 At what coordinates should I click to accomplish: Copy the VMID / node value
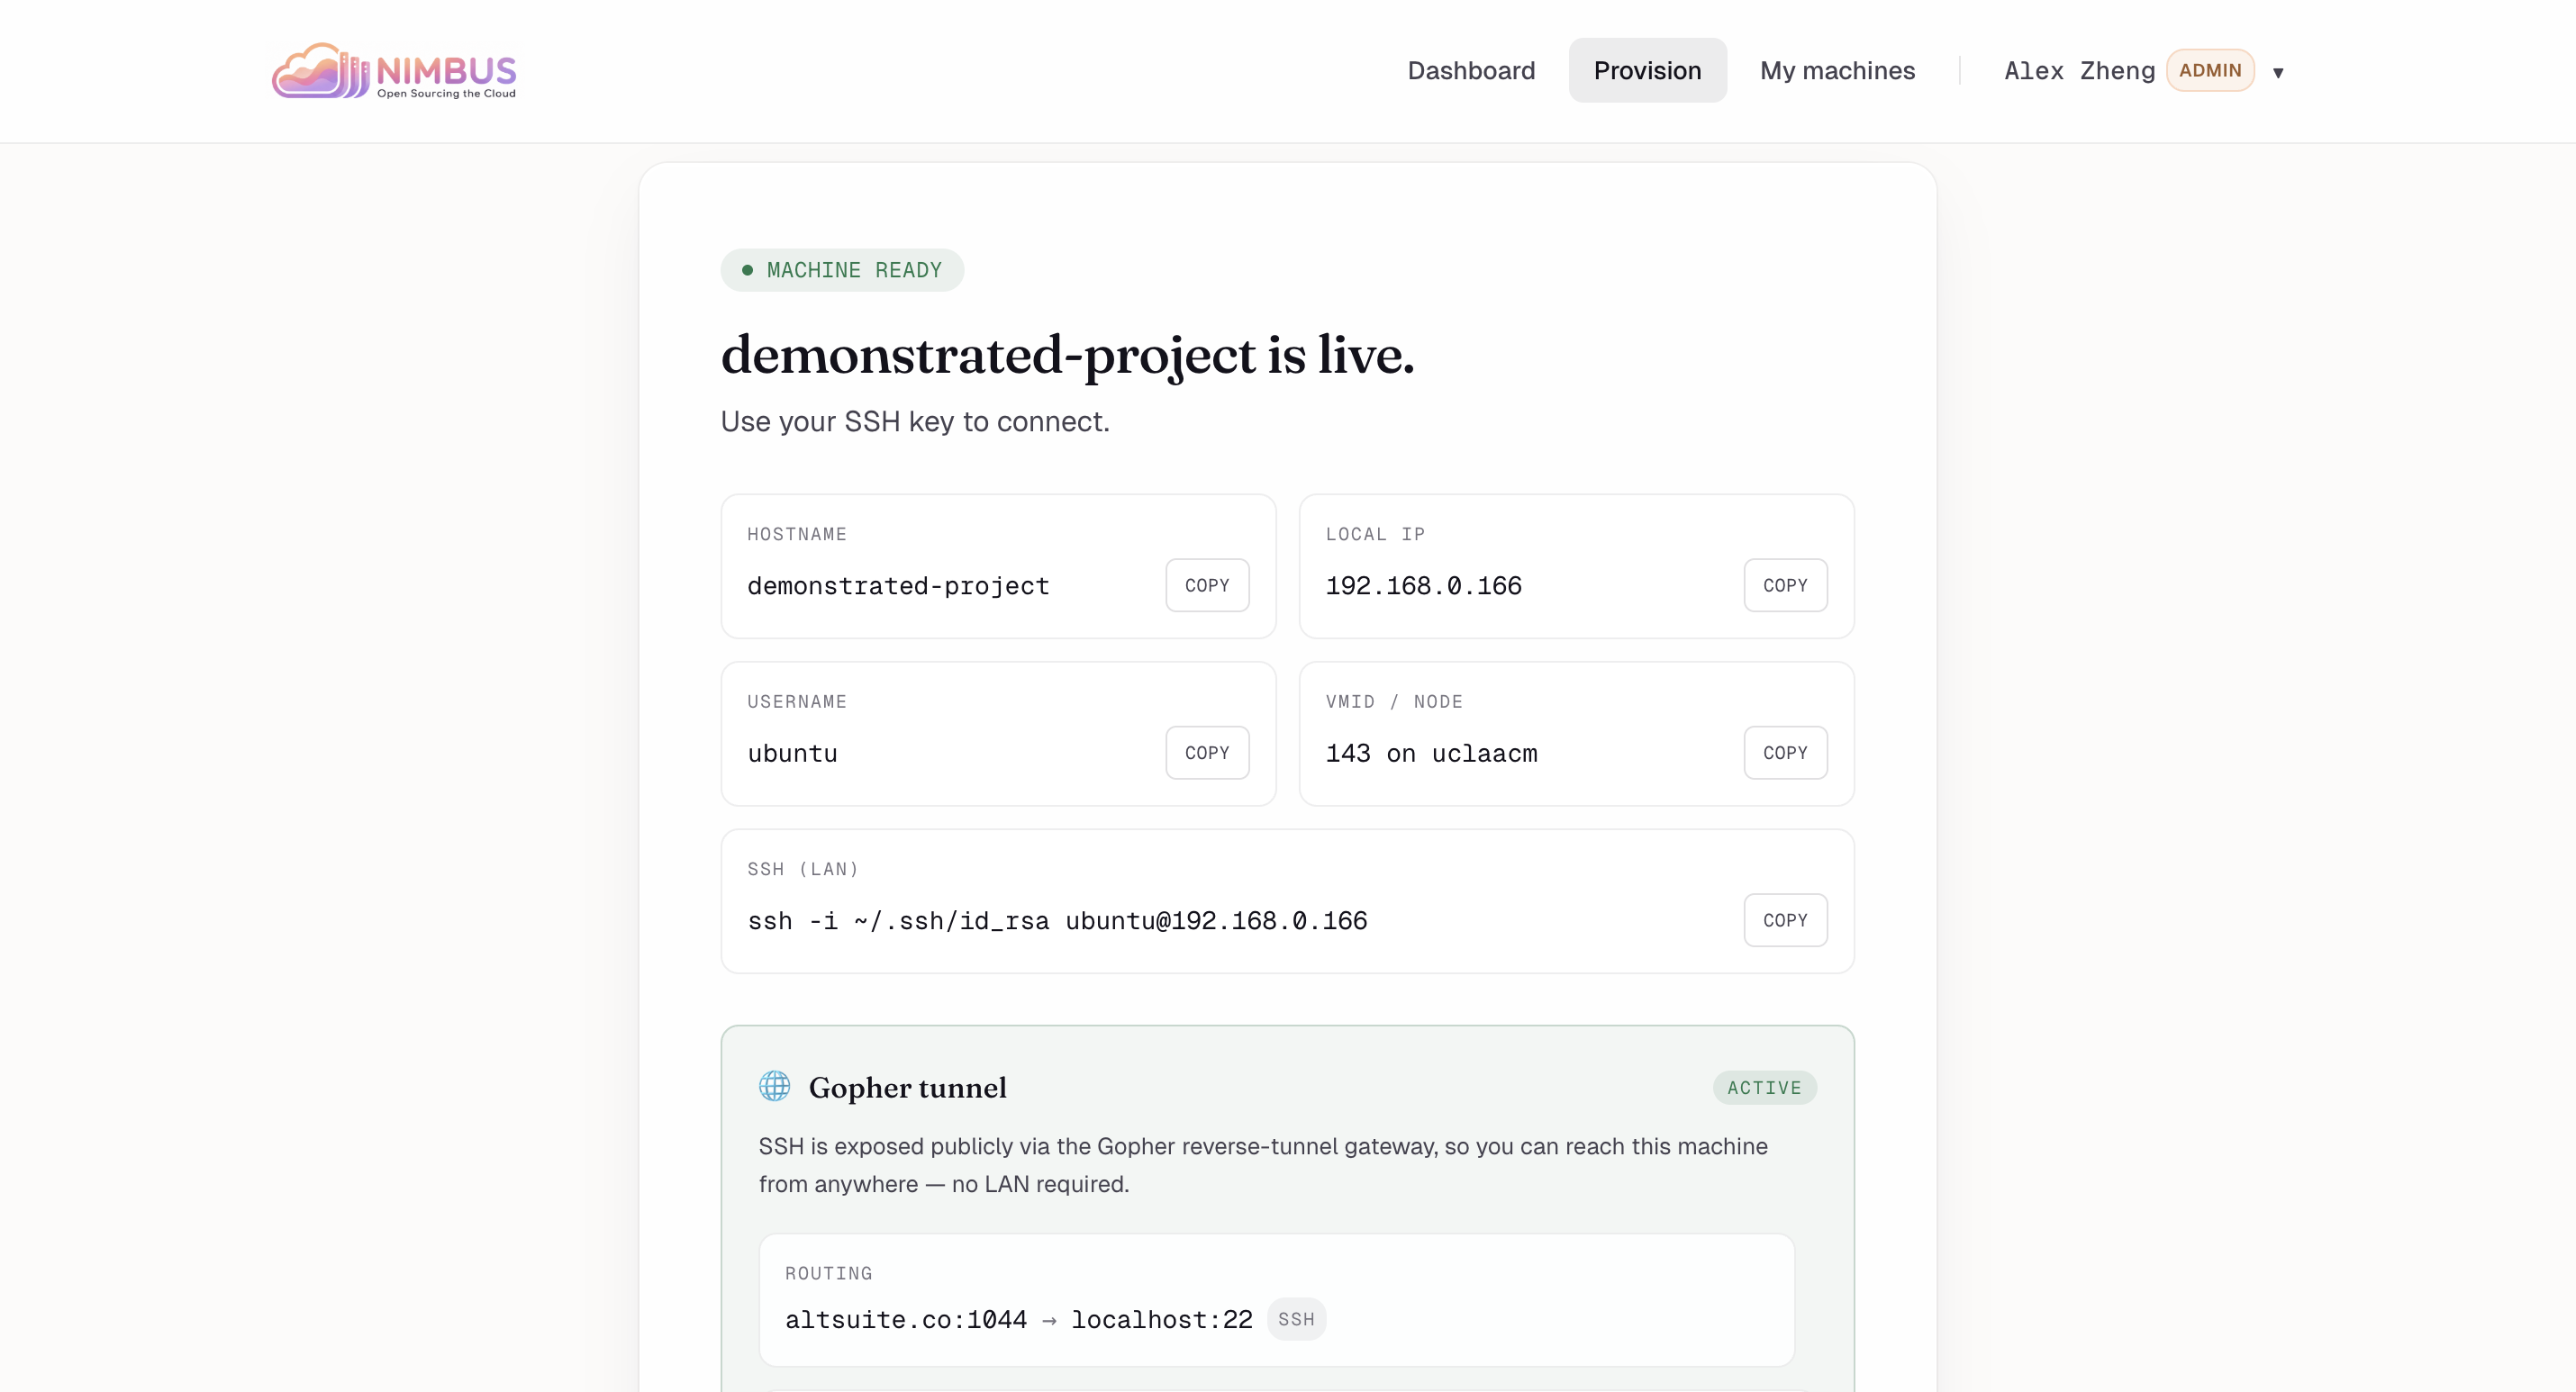[1784, 753]
